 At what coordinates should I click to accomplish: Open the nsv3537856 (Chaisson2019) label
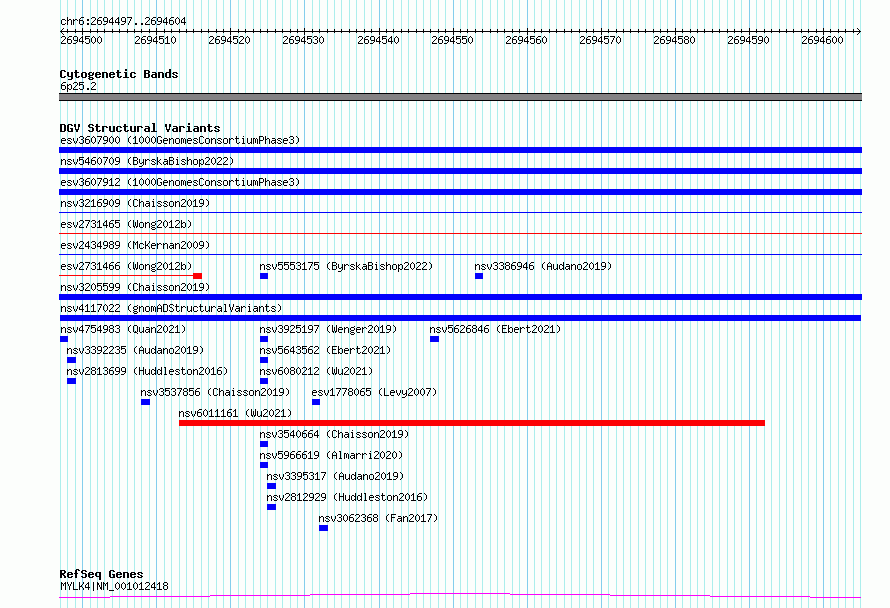point(215,392)
